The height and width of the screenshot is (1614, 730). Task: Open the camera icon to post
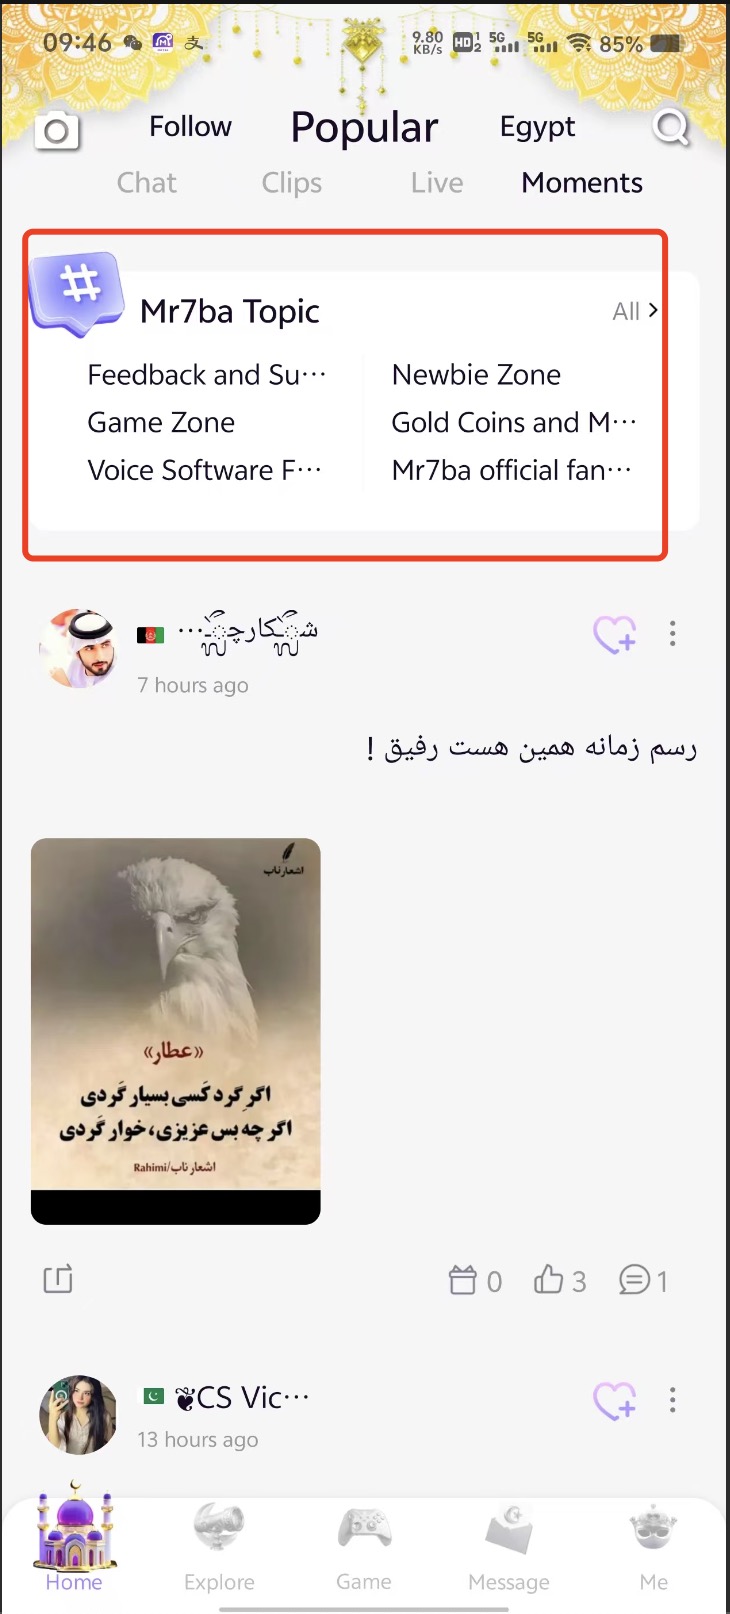click(x=57, y=131)
